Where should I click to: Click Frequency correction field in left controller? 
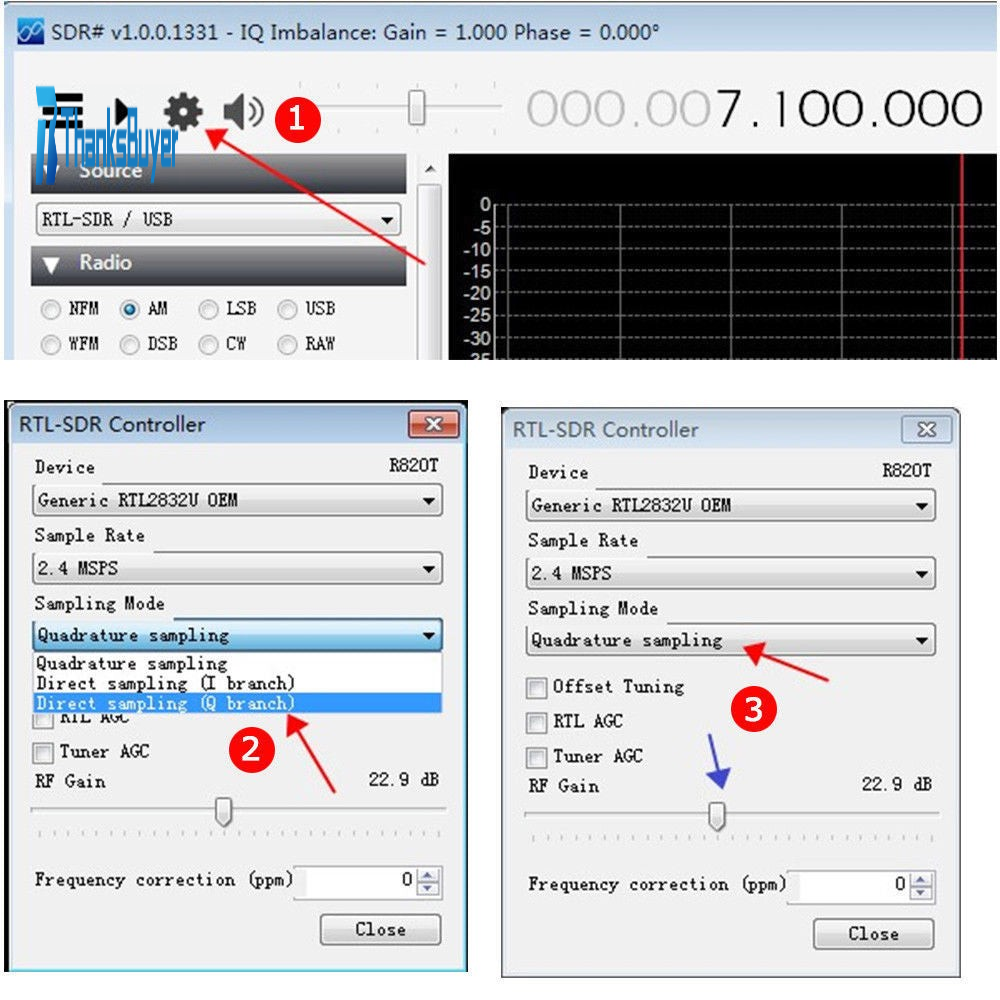(355, 881)
